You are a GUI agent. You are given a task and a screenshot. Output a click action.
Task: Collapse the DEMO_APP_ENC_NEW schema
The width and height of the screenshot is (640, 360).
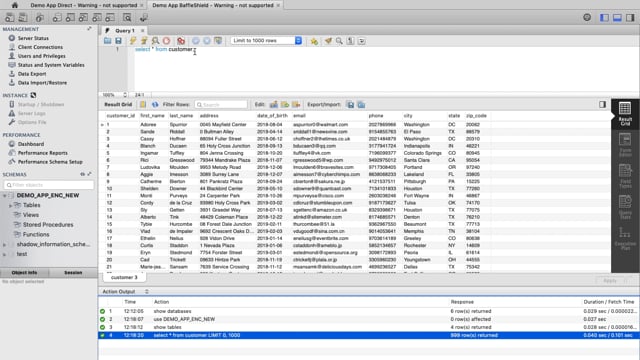pos(5,196)
